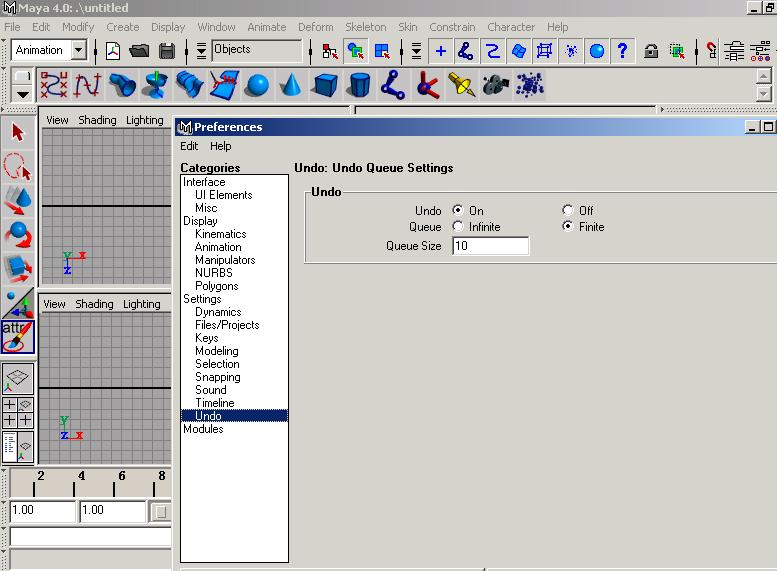
Task: Select the Snapping category
Action: [218, 377]
